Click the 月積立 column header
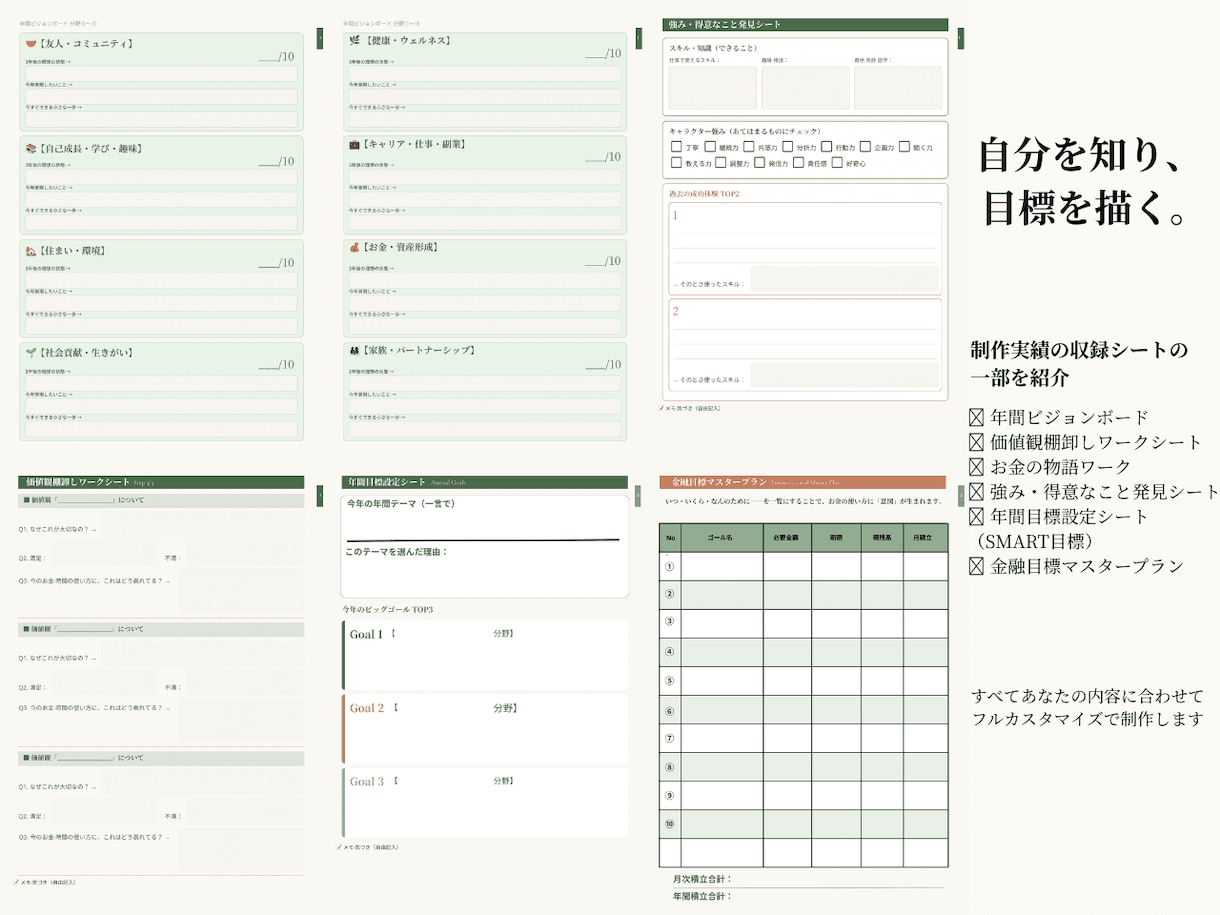 pyautogui.click(x=925, y=537)
